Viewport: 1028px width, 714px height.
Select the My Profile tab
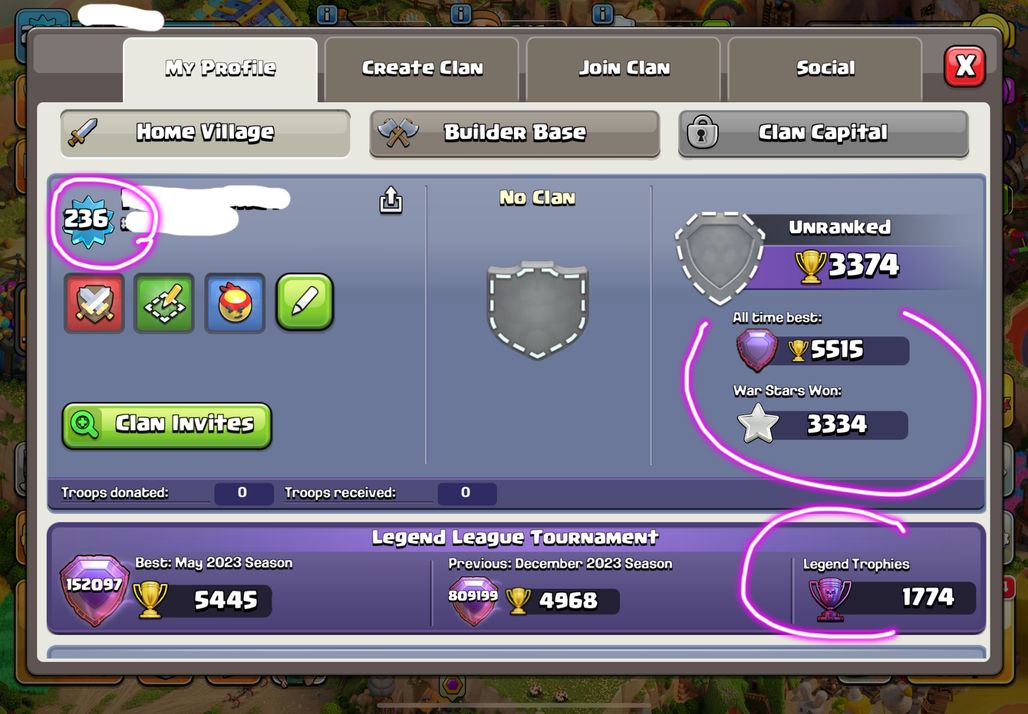(220, 68)
